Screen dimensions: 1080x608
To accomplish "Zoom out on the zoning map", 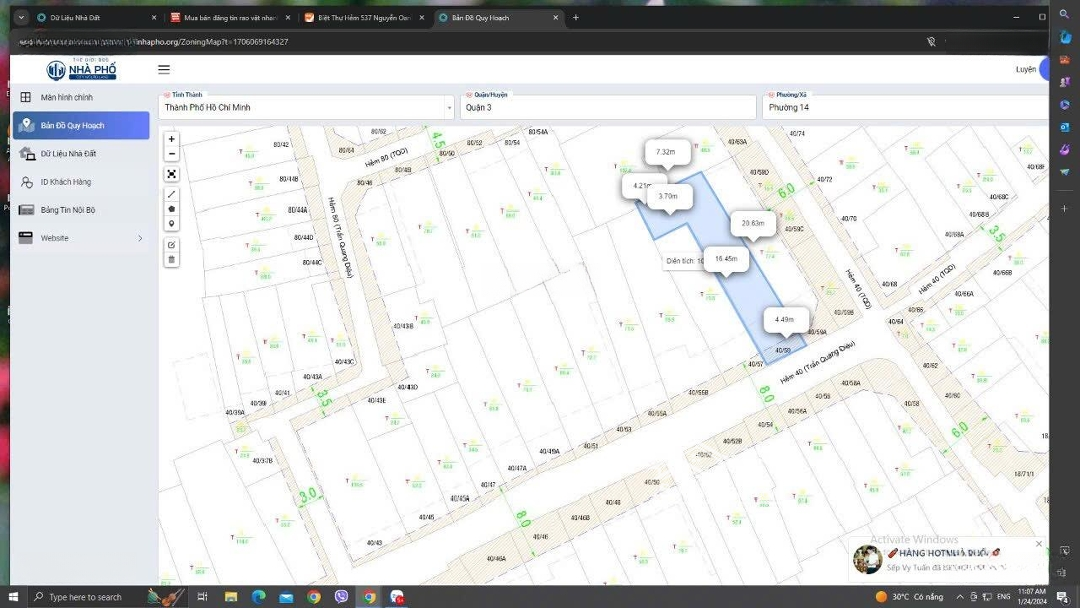I will (x=172, y=154).
